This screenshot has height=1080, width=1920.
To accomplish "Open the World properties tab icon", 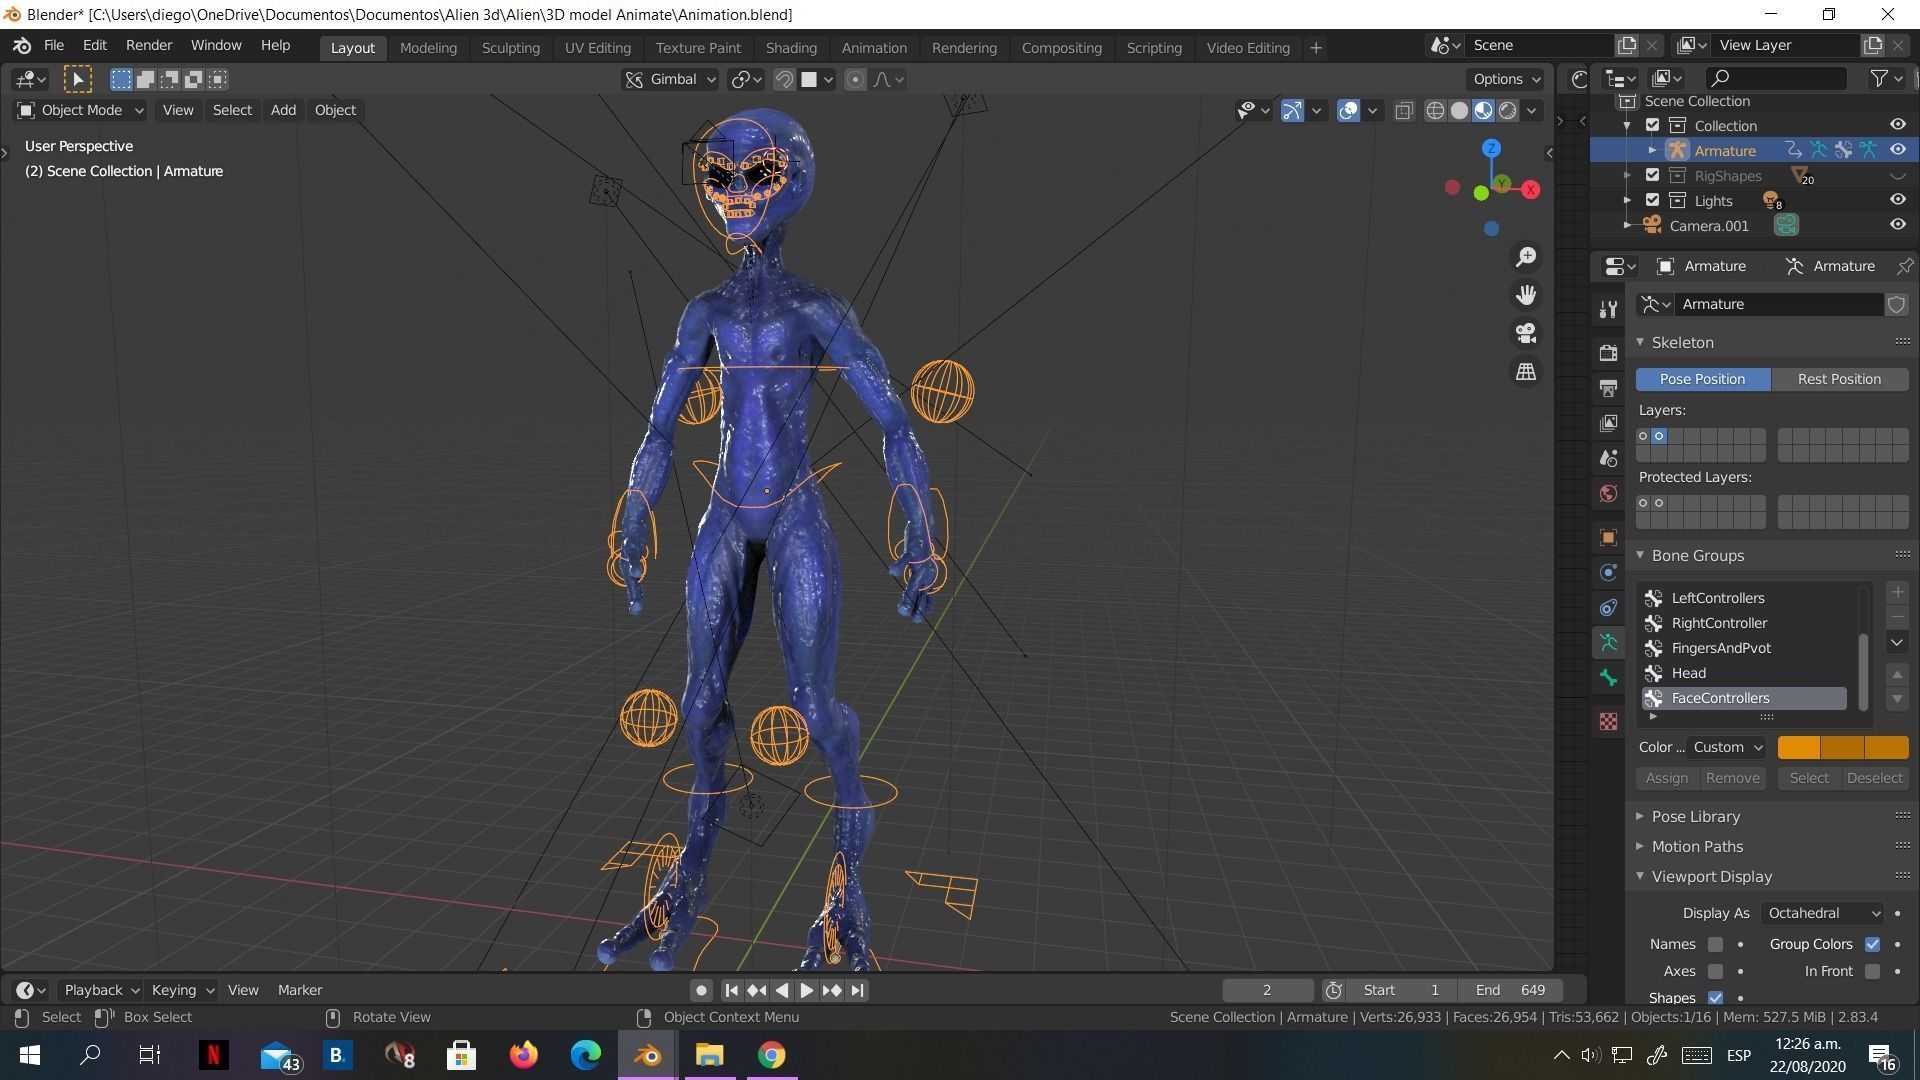I will point(1608,493).
